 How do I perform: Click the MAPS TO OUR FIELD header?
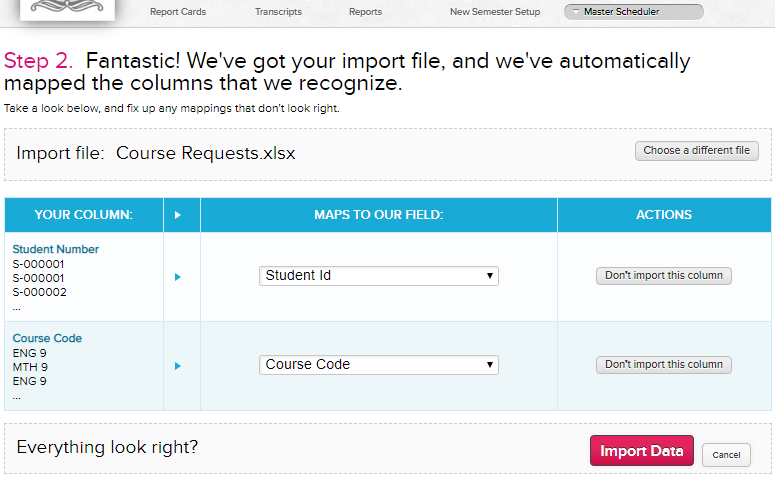378,214
